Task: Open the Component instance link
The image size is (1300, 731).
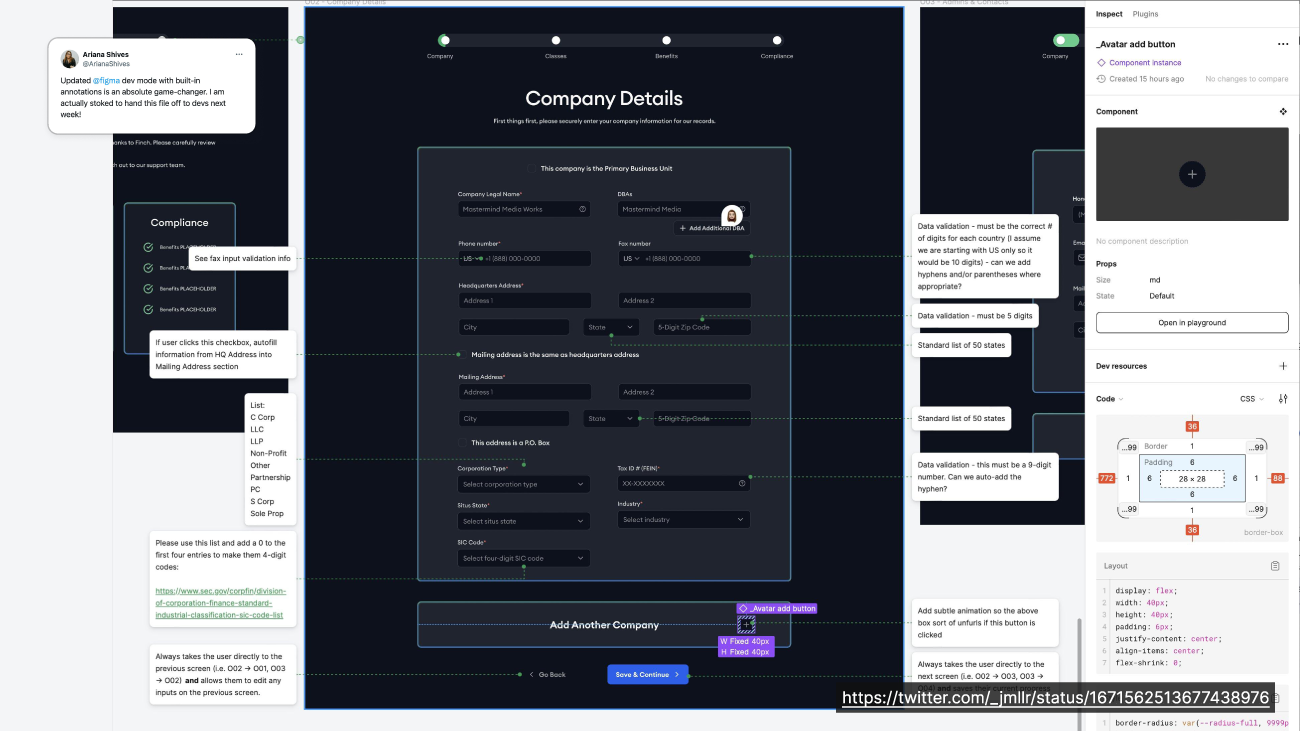Action: [1145, 63]
